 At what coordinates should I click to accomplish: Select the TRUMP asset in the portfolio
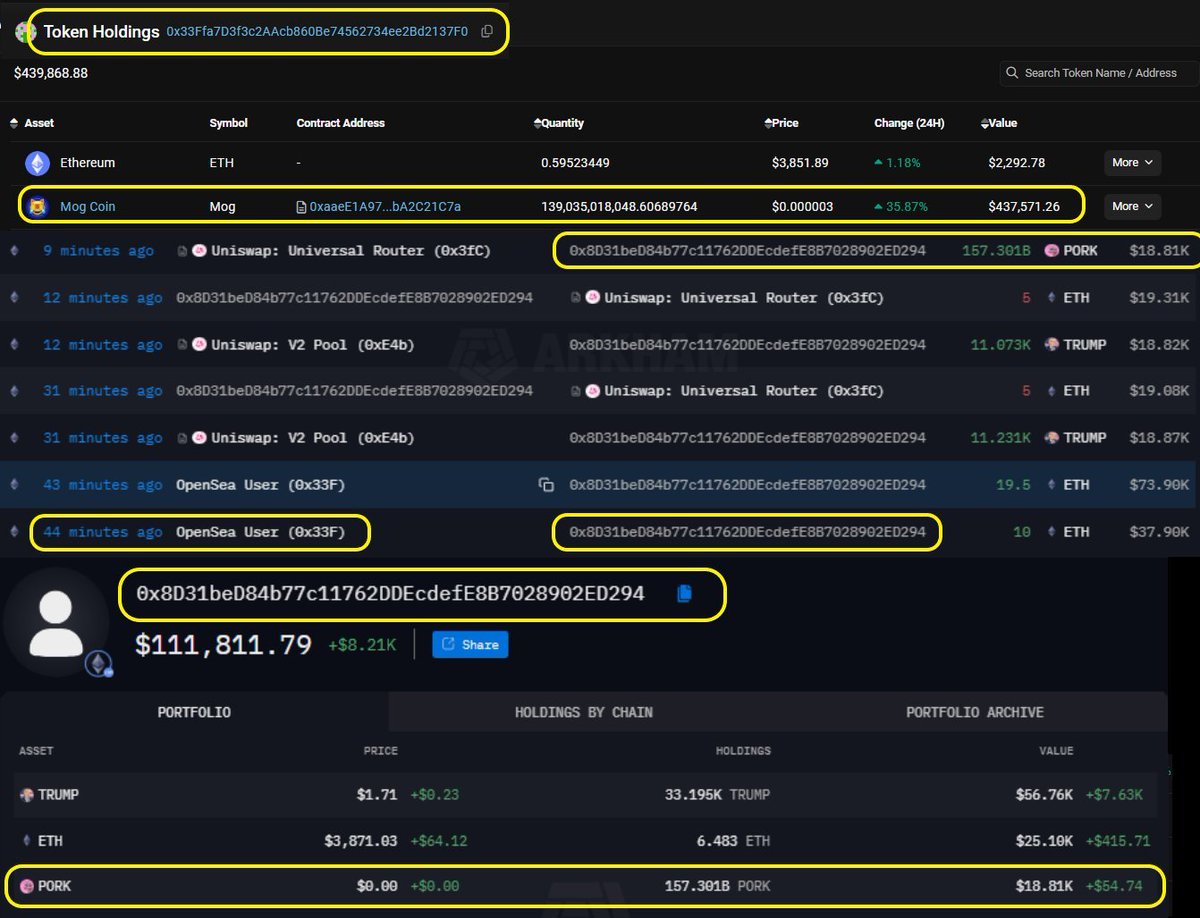point(58,795)
